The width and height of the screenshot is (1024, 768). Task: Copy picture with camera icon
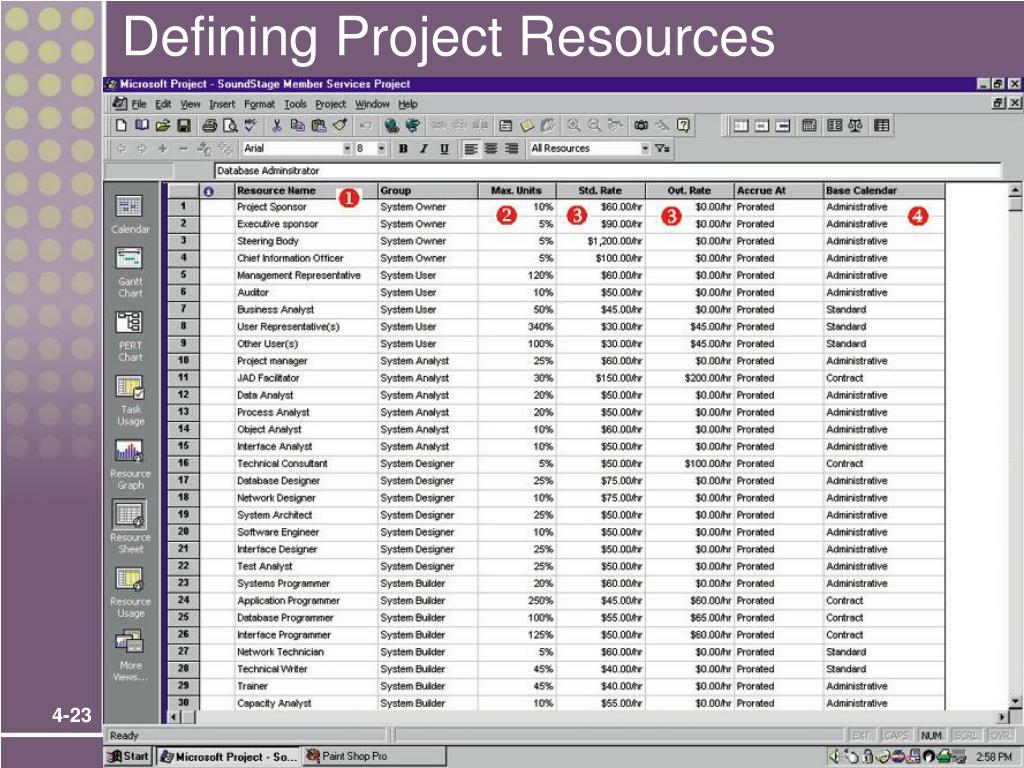click(x=641, y=125)
